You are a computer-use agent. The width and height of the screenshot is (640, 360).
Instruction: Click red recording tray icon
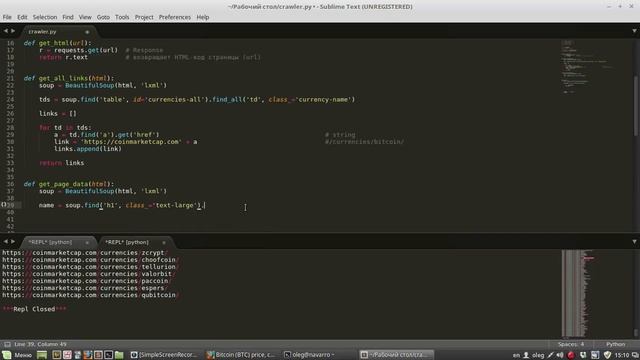click(x=571, y=355)
